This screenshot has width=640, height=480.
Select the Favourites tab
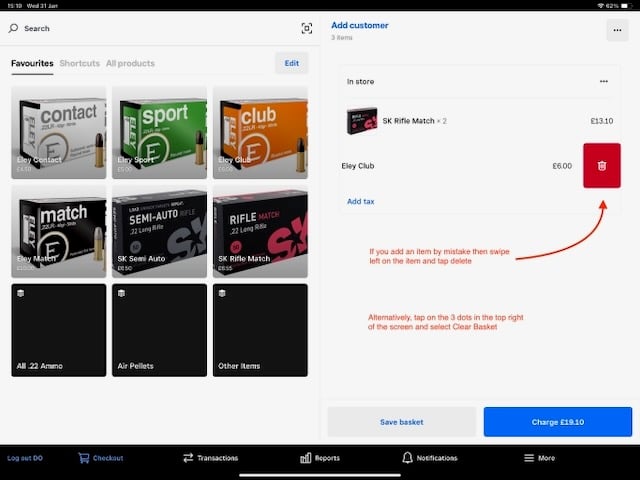pos(32,64)
